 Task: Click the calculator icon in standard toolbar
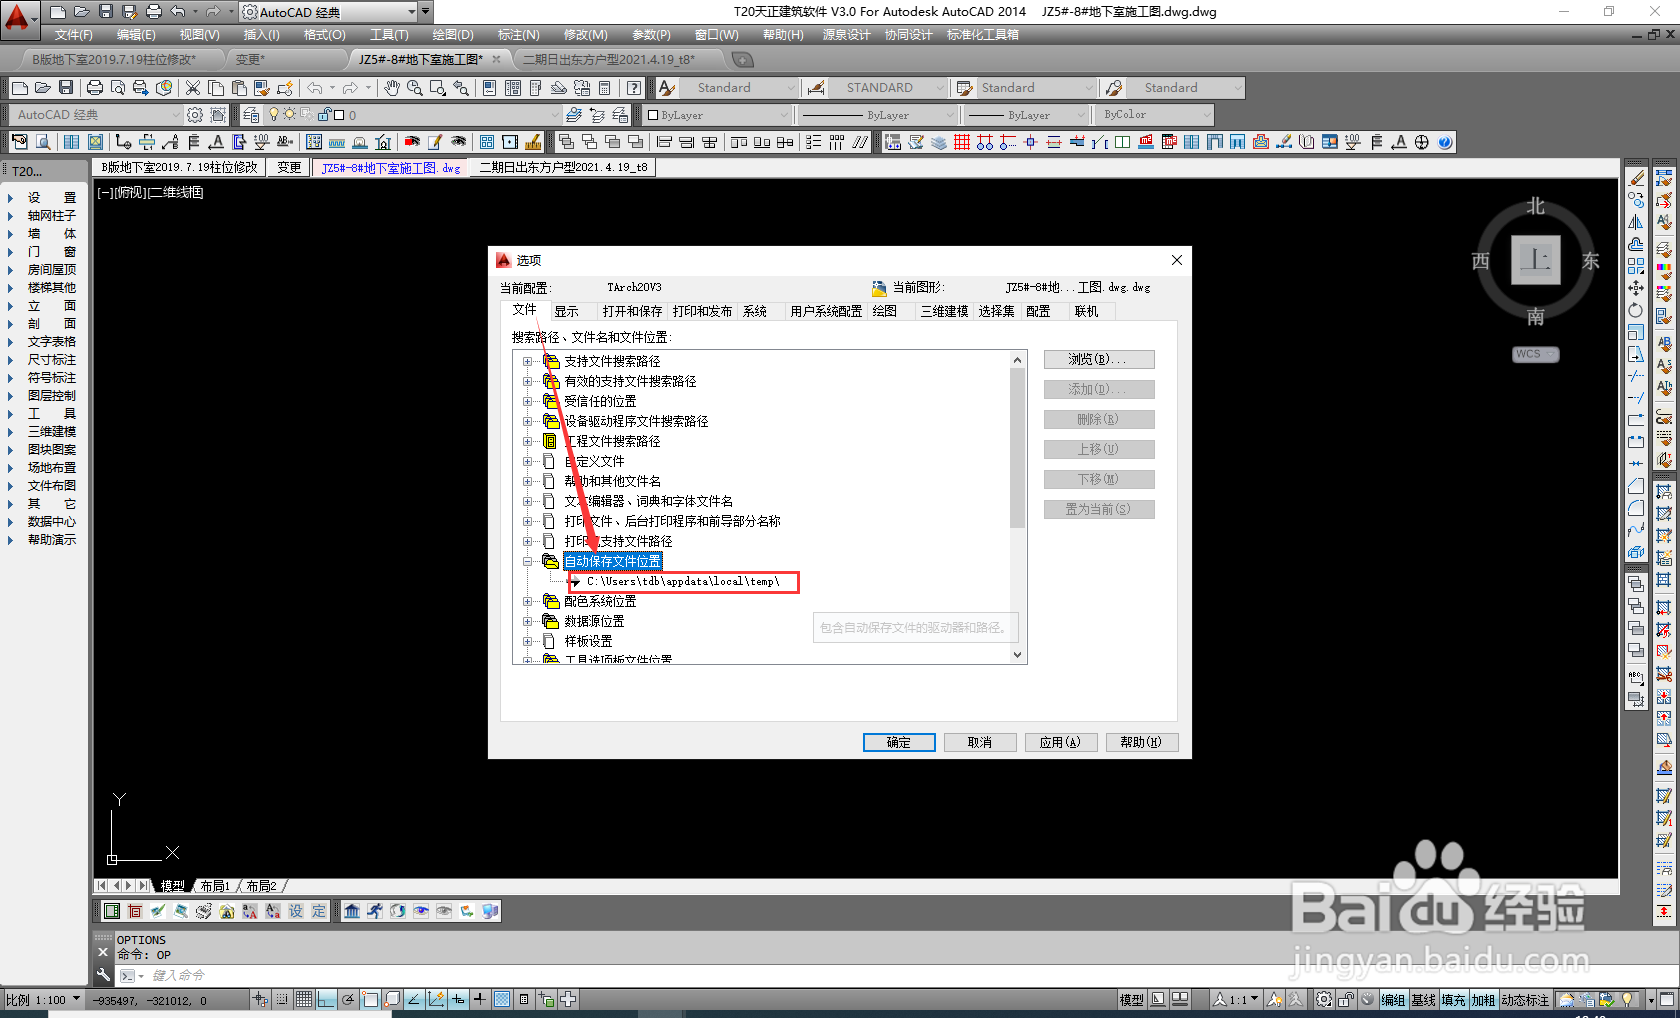click(604, 88)
